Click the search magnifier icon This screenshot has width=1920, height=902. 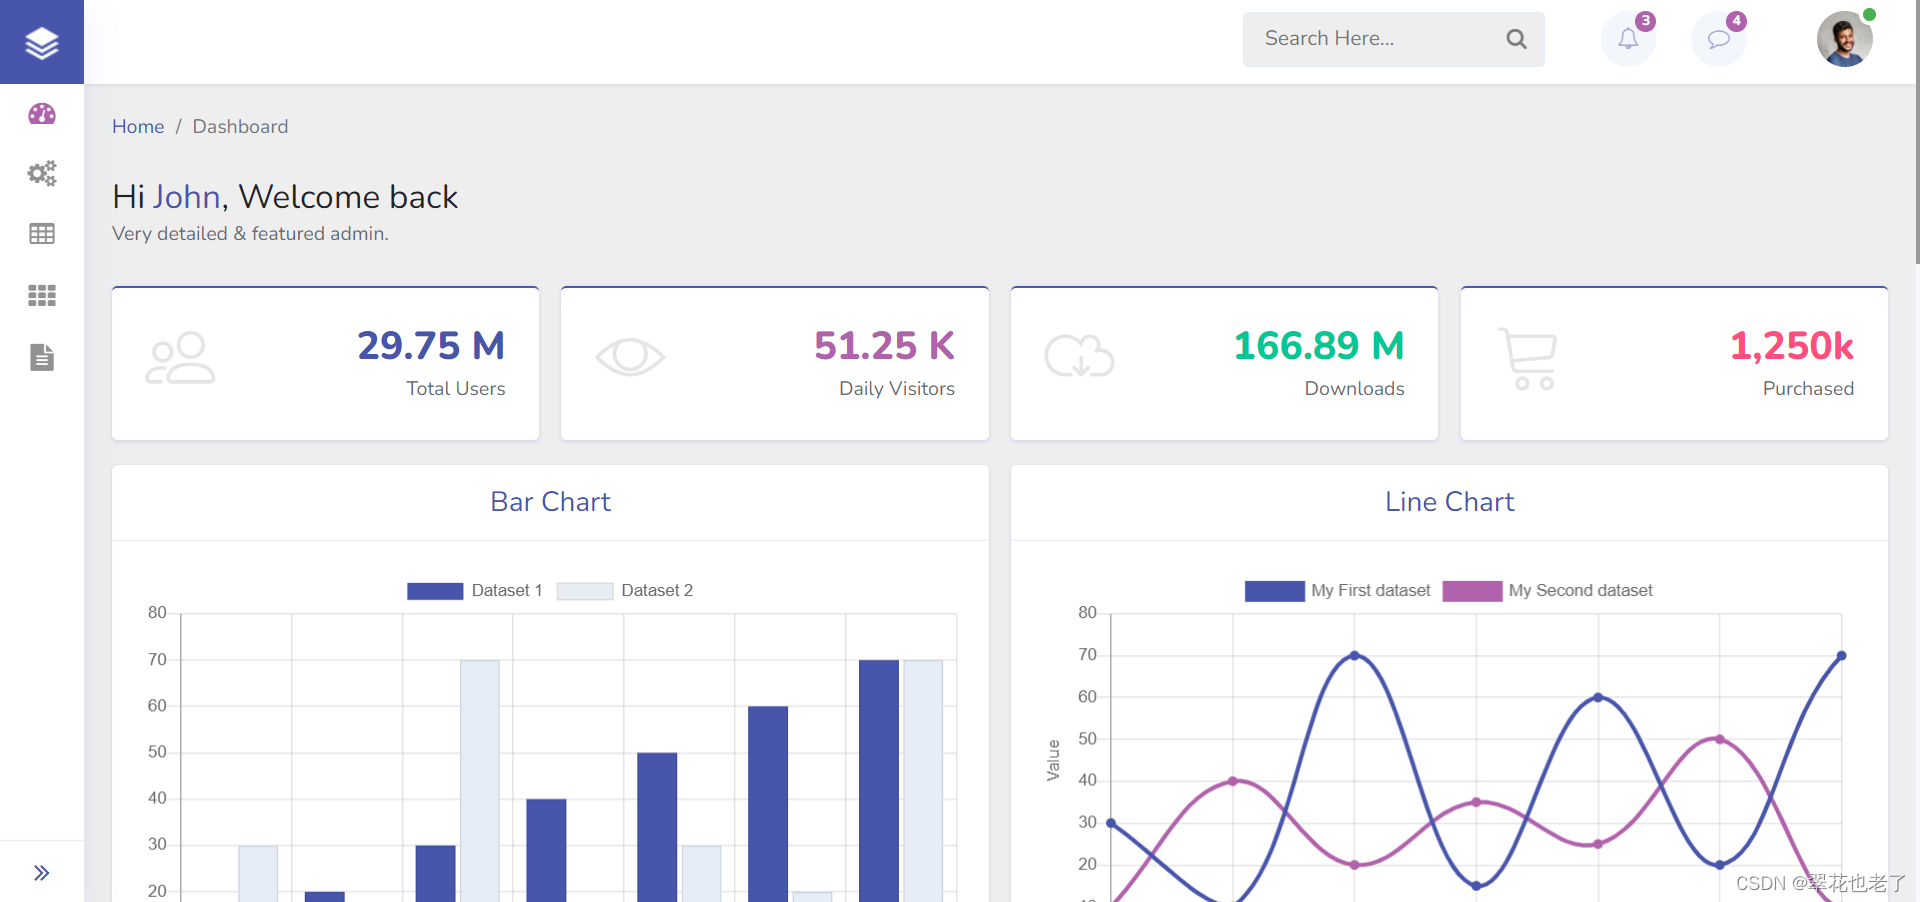pos(1516,39)
